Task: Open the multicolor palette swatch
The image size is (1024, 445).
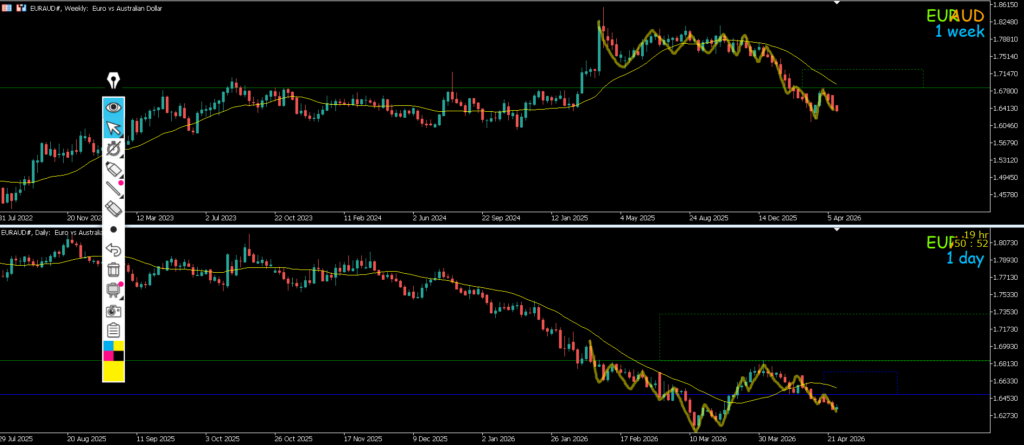Action: (113, 351)
